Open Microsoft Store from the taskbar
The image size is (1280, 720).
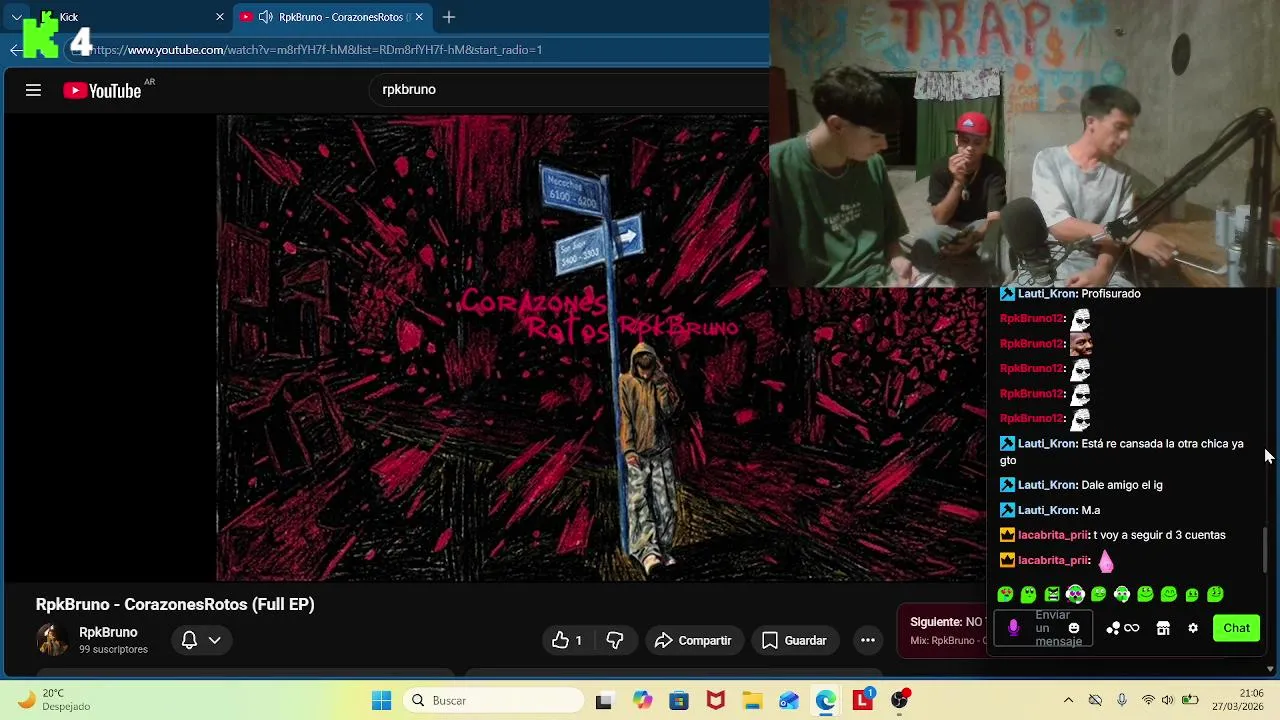point(679,701)
